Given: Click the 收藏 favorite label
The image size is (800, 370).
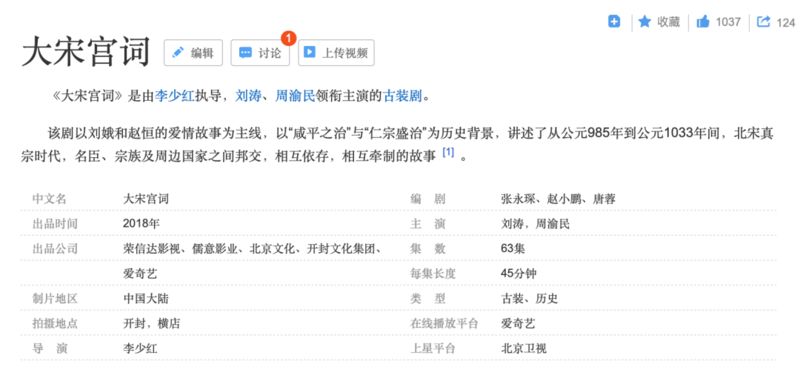Looking at the screenshot, I should (668, 22).
